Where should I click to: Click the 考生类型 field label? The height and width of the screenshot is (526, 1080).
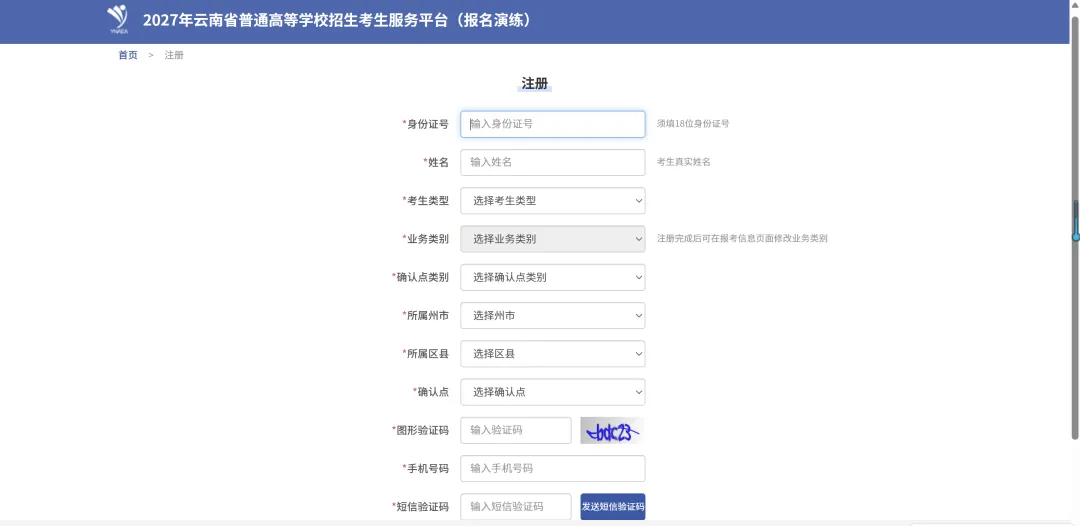click(x=426, y=201)
